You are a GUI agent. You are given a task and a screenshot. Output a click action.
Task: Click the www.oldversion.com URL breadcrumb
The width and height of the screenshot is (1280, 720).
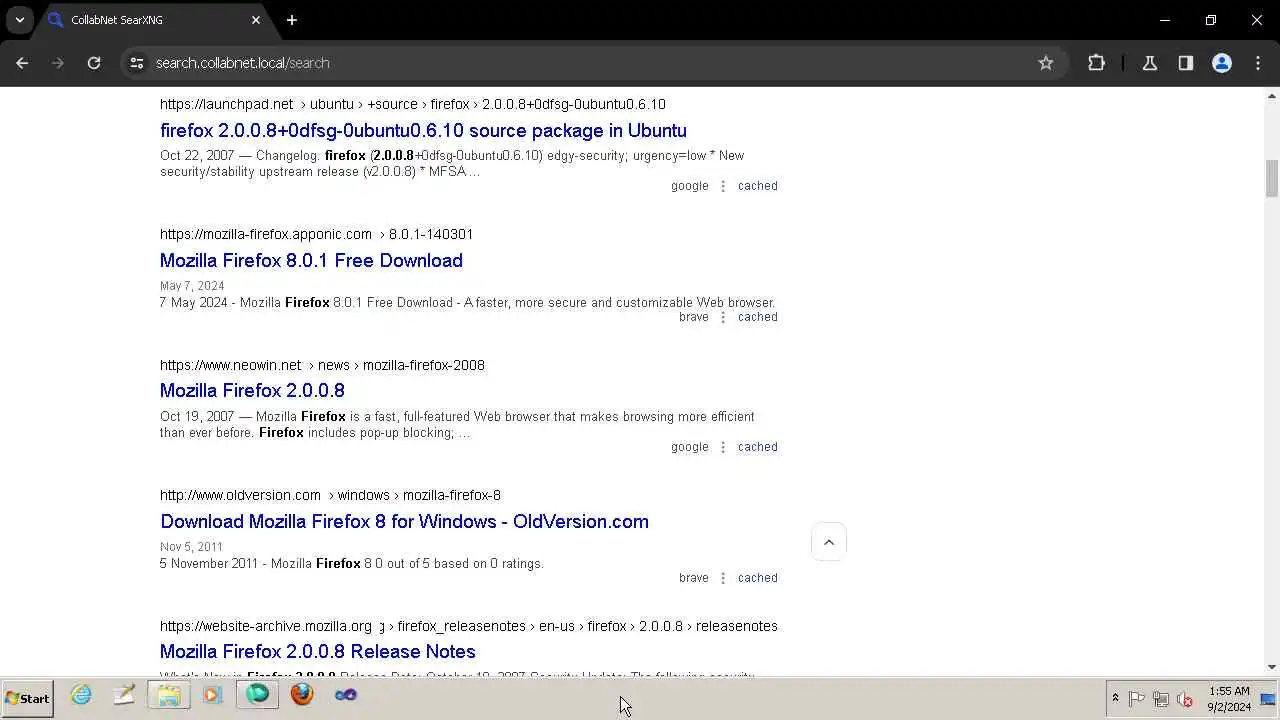[x=330, y=495]
